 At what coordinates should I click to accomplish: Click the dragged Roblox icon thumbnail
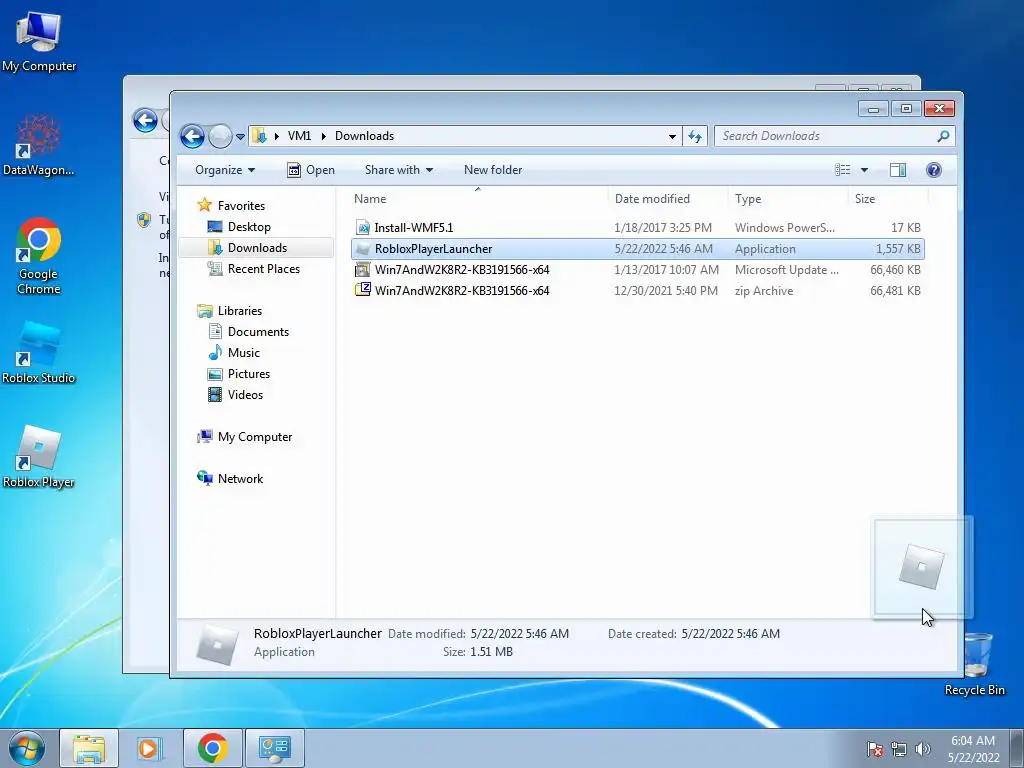921,566
